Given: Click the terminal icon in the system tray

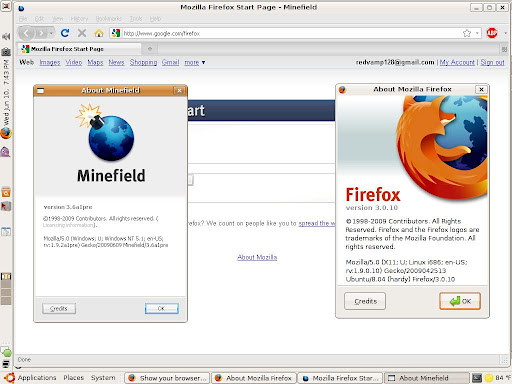Looking at the screenshot, I should coord(477,378).
